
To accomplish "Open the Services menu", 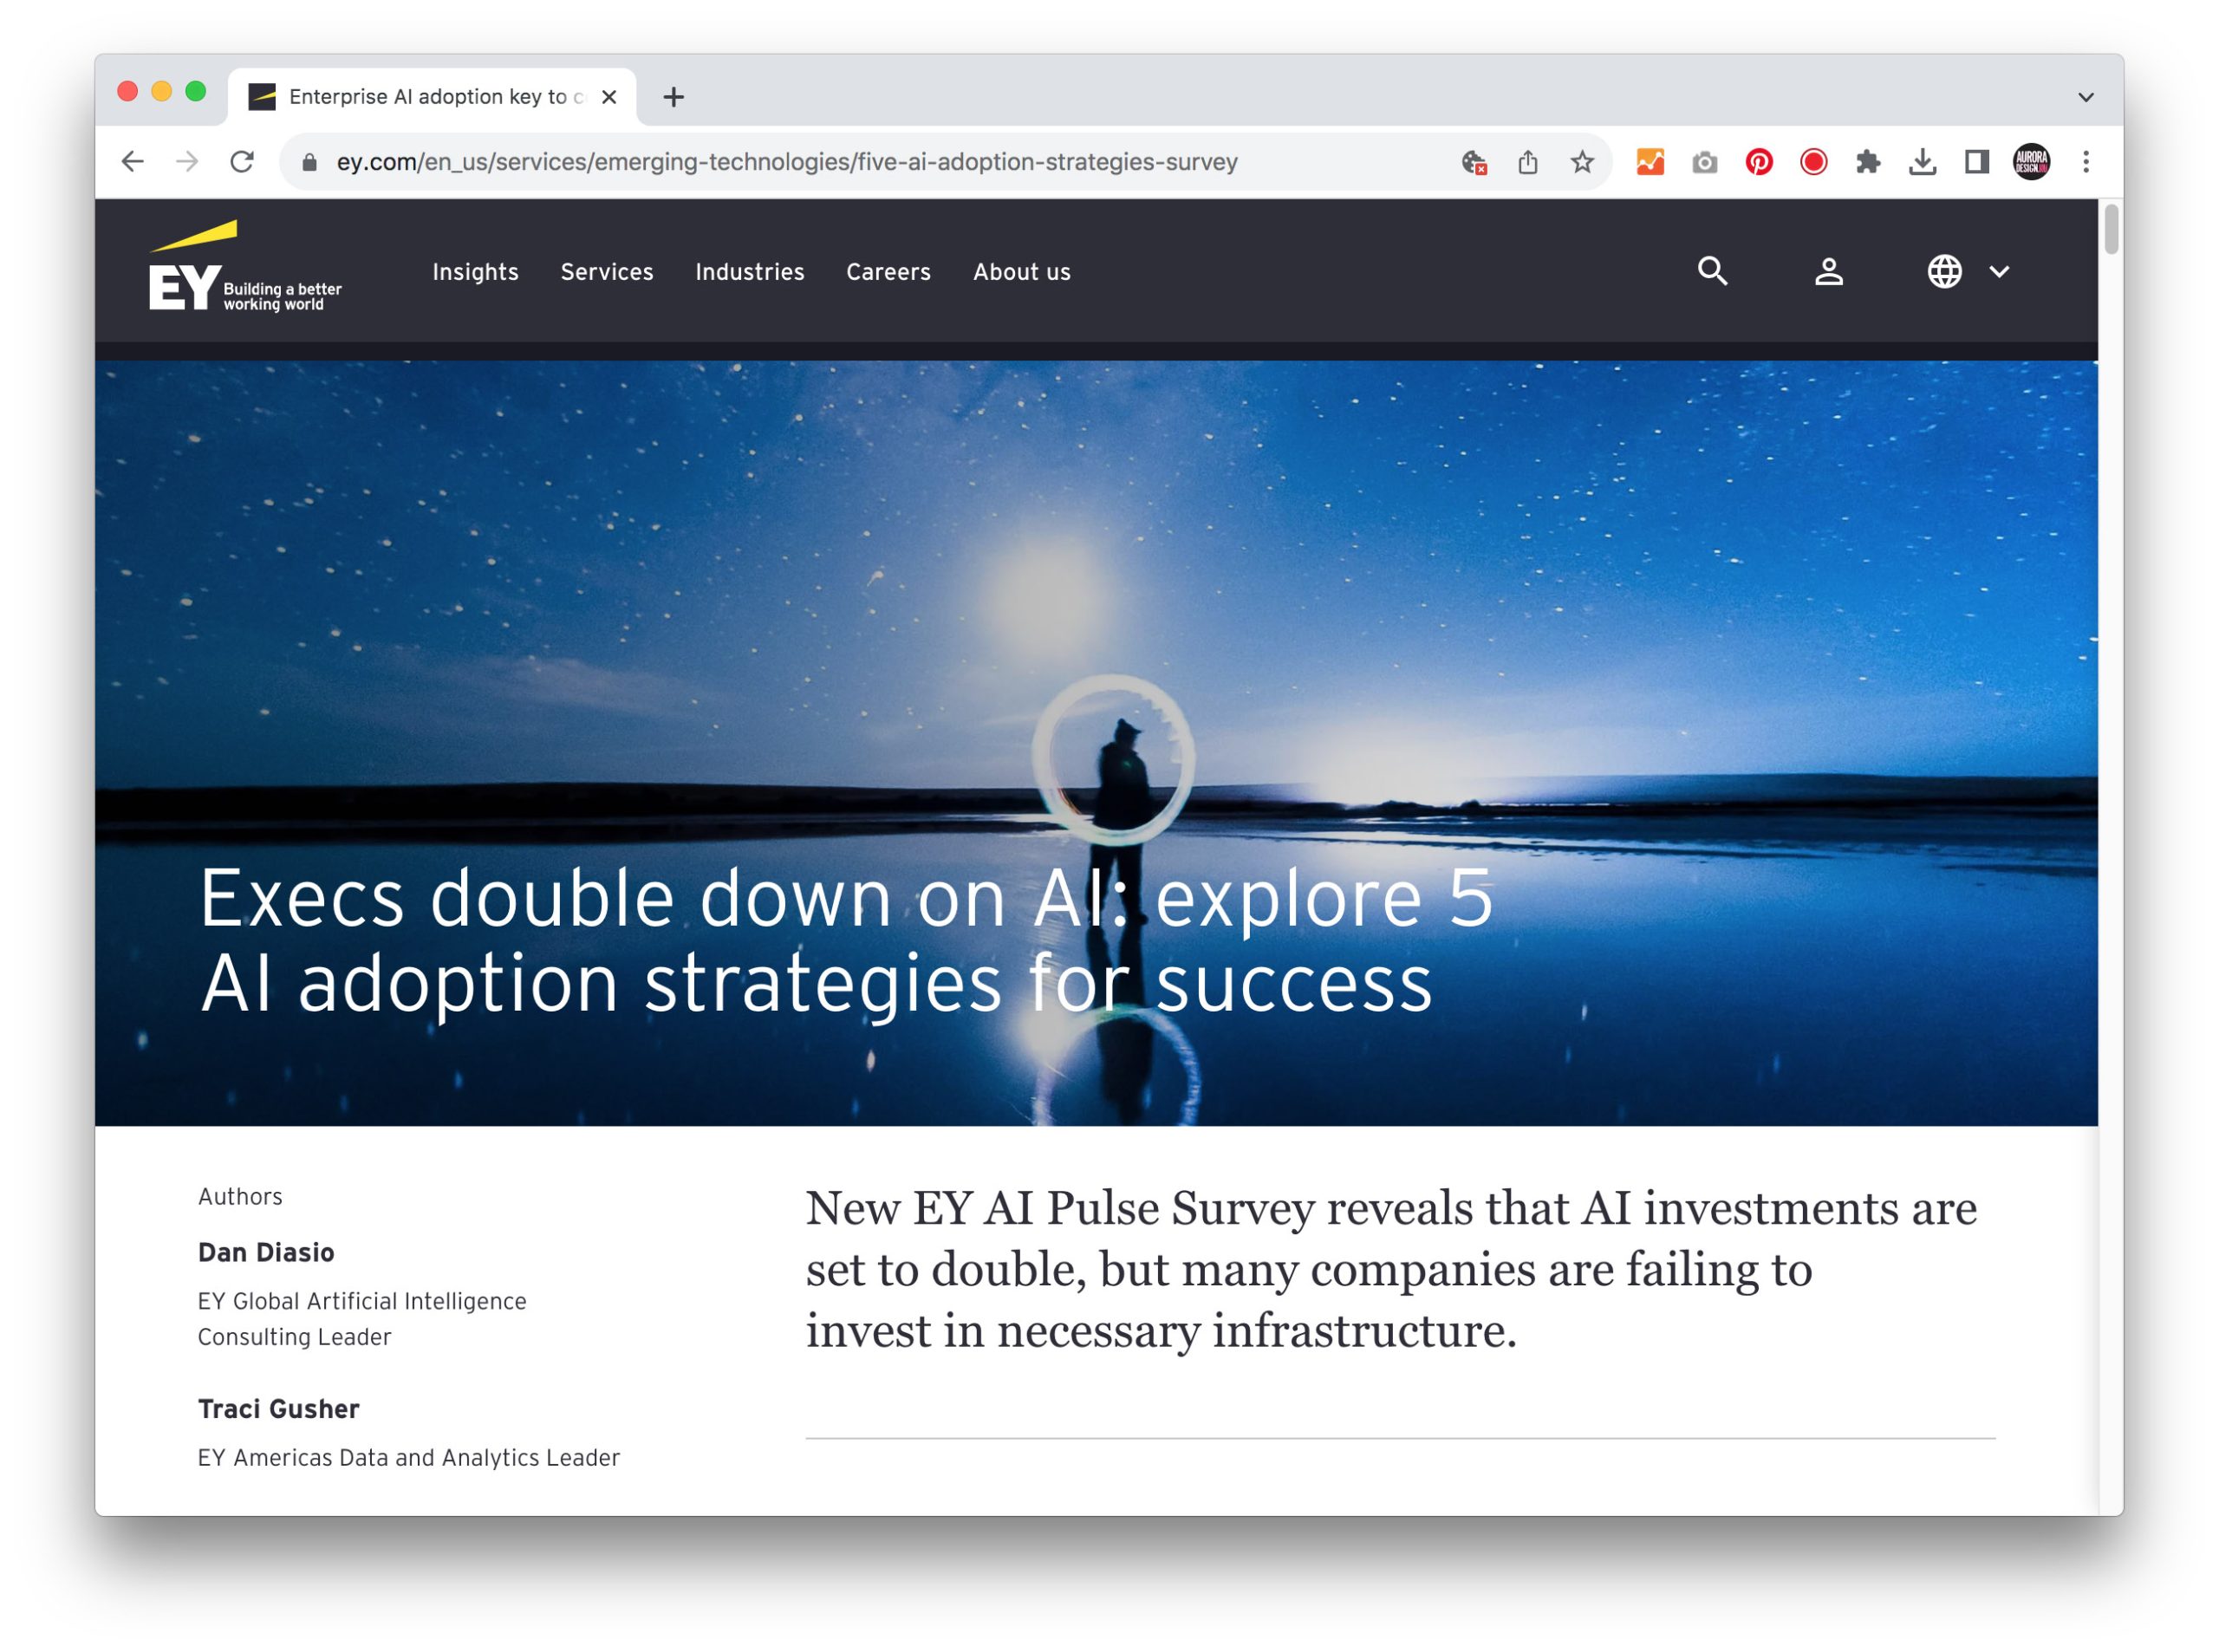I will click(x=607, y=272).
